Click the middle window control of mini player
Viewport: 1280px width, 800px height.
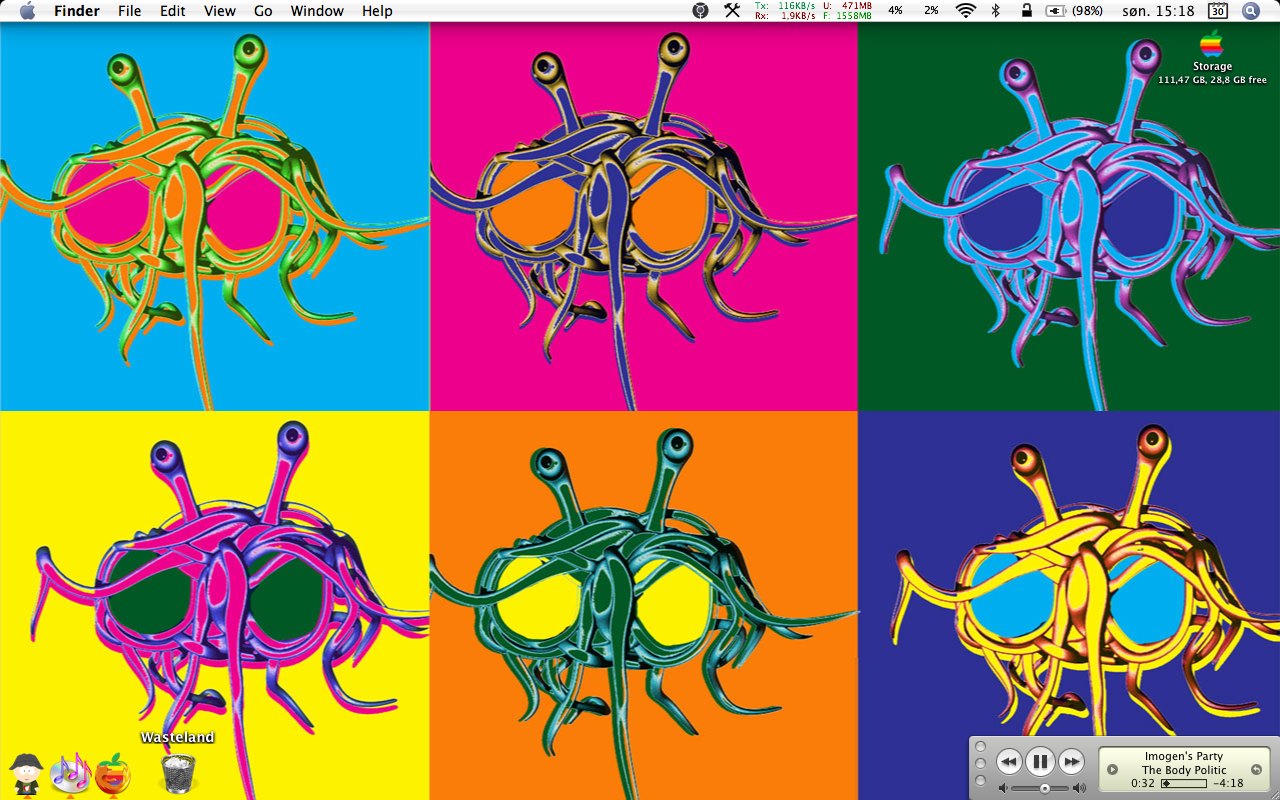pos(980,763)
